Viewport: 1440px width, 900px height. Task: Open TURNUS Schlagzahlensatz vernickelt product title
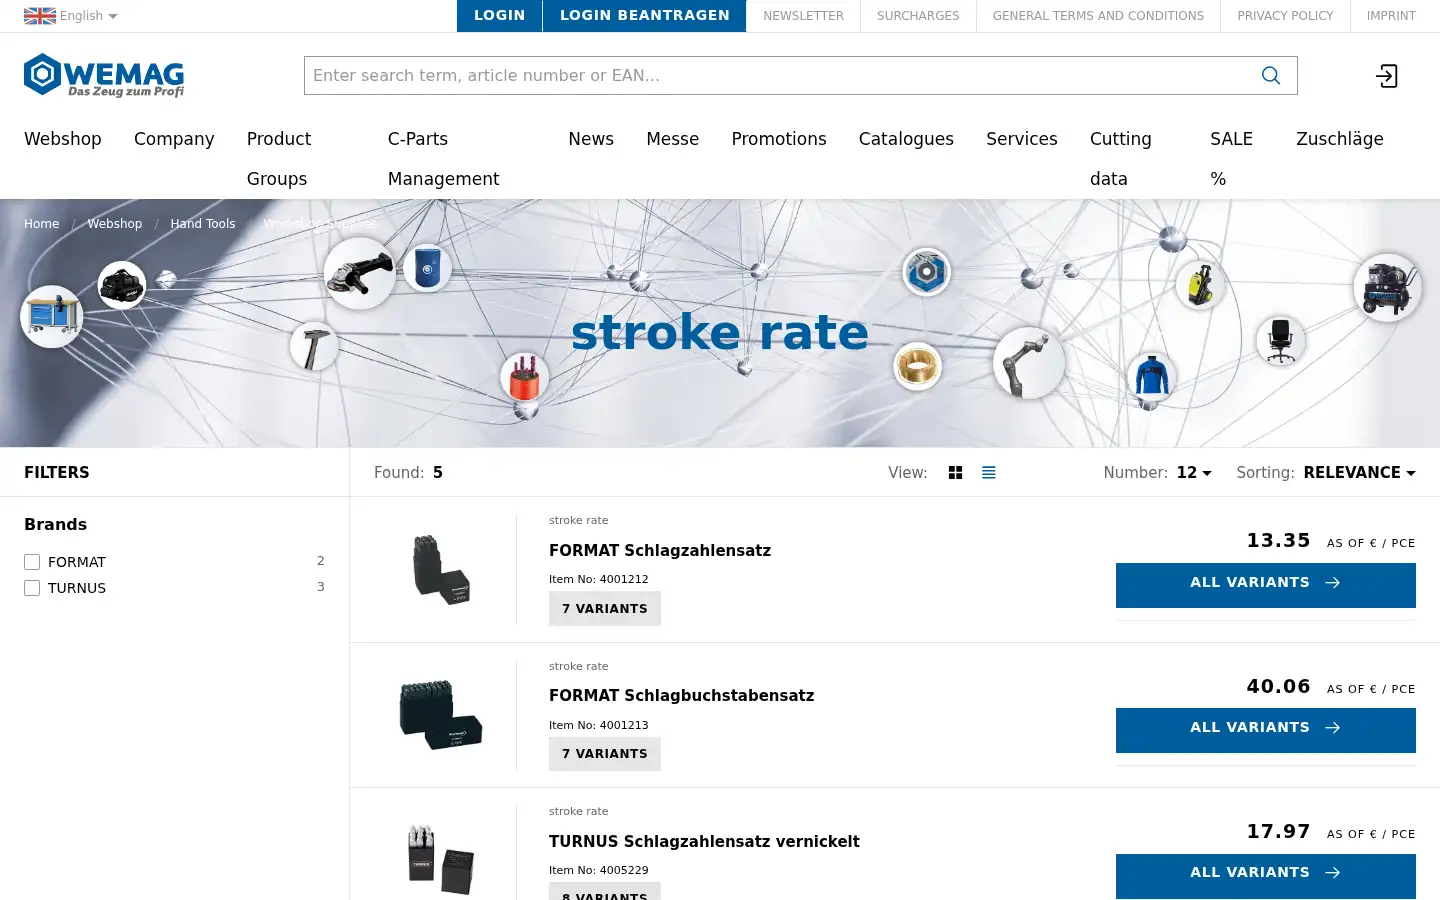coord(704,842)
